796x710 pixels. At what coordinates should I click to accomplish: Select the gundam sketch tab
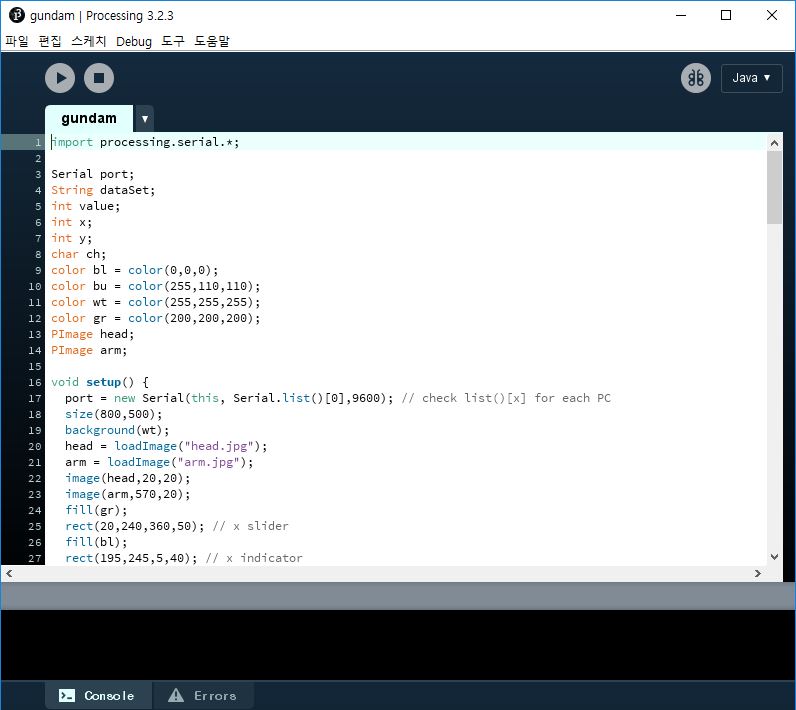point(89,118)
